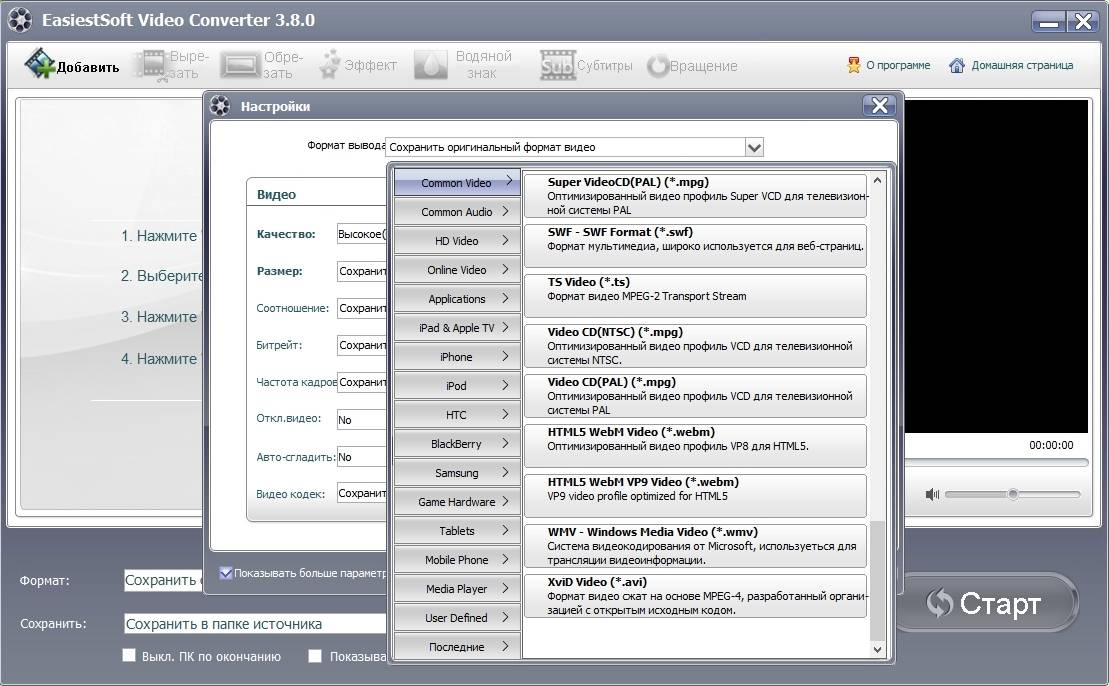Screen dimensions: 1109x686
Task: Open the User Defined category
Action: coord(457,617)
